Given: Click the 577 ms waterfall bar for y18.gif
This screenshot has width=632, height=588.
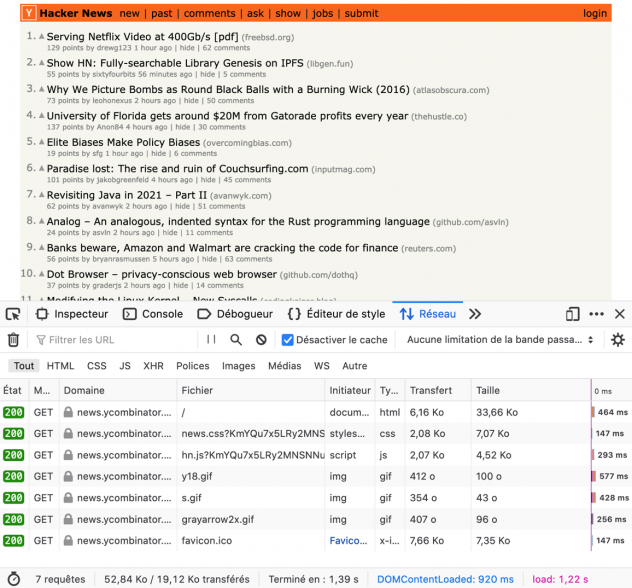Looking at the screenshot, I should point(594,478).
